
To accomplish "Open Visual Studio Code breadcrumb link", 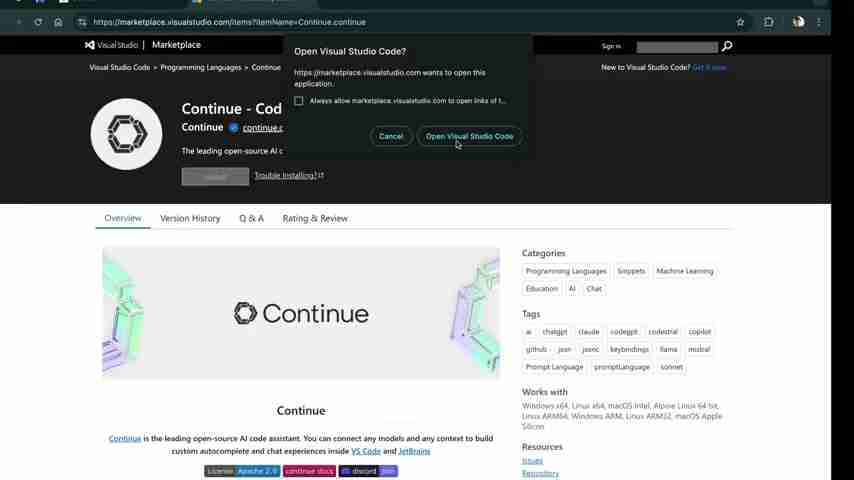I will coord(120,68).
